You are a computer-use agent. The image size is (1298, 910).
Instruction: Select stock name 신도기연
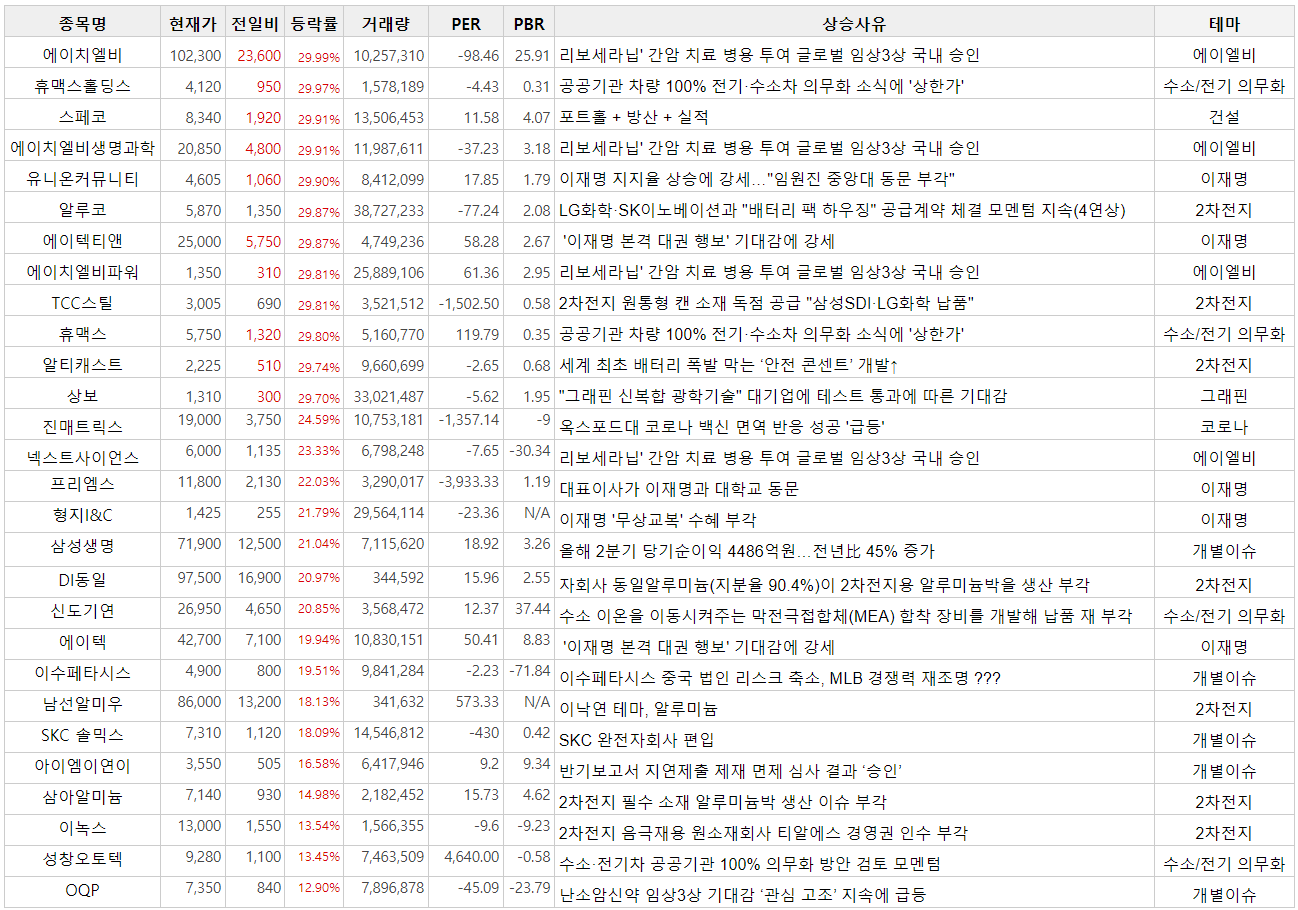82,610
